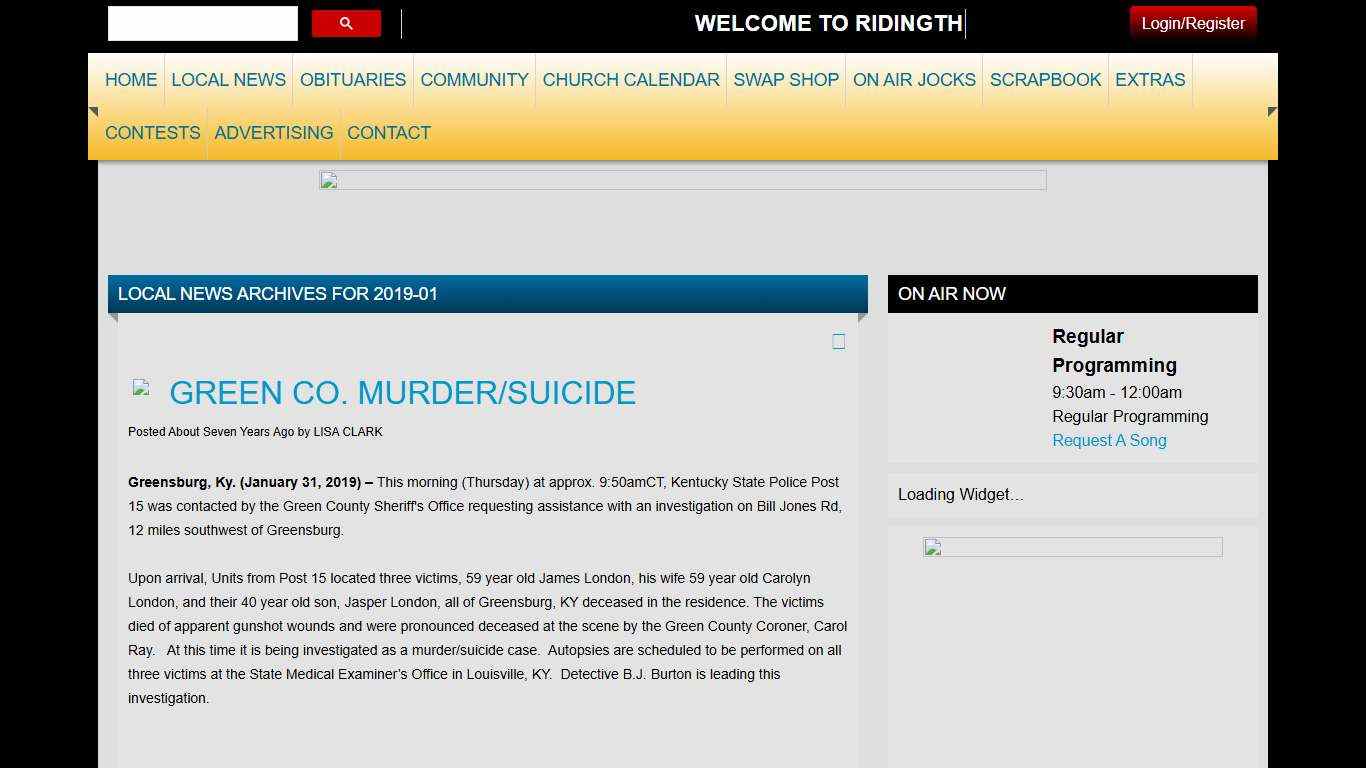Go to the Home menu item
Viewport: 1366px width, 768px height.
coord(131,80)
